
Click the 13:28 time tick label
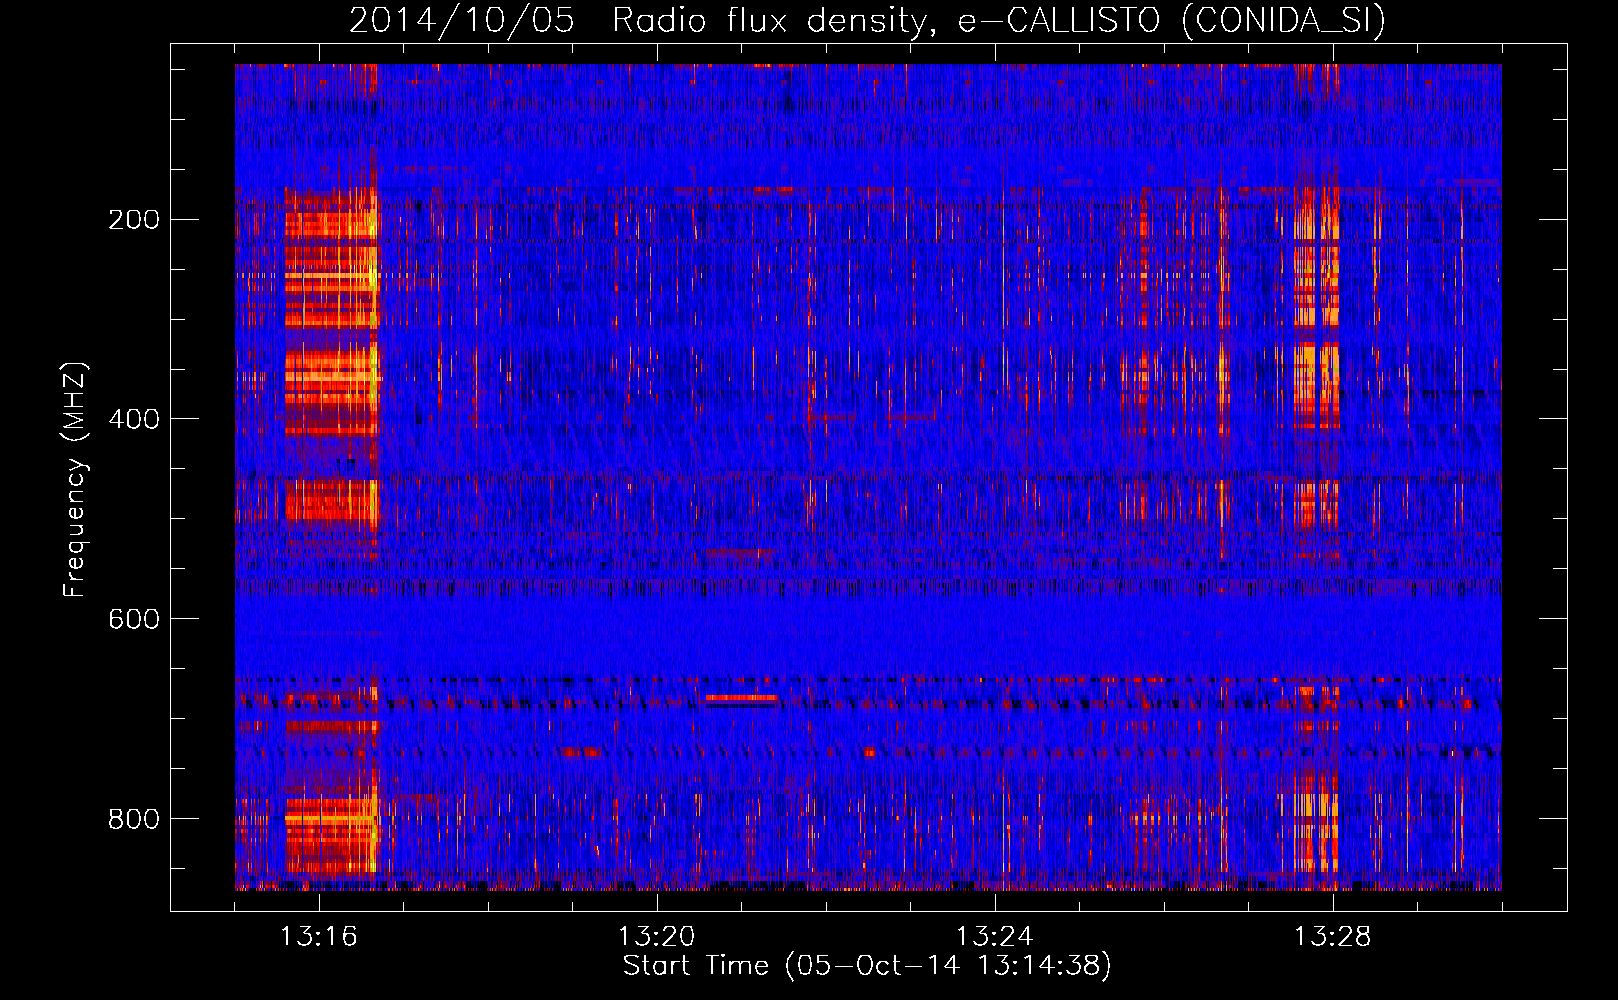pyautogui.click(x=1332, y=937)
